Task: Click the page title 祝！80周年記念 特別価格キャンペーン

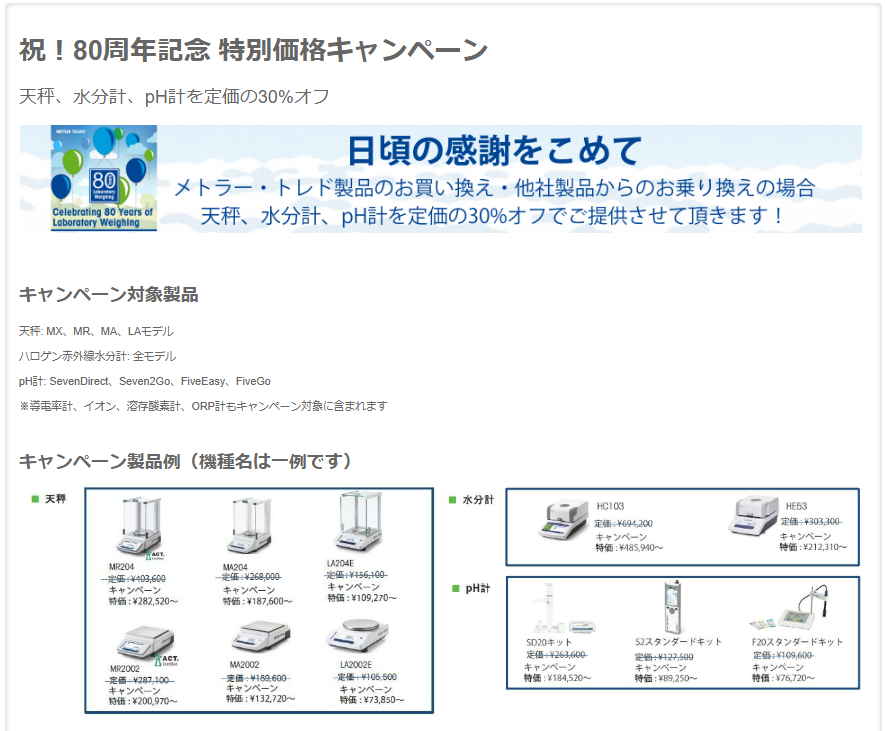Action: pyautogui.click(x=253, y=50)
